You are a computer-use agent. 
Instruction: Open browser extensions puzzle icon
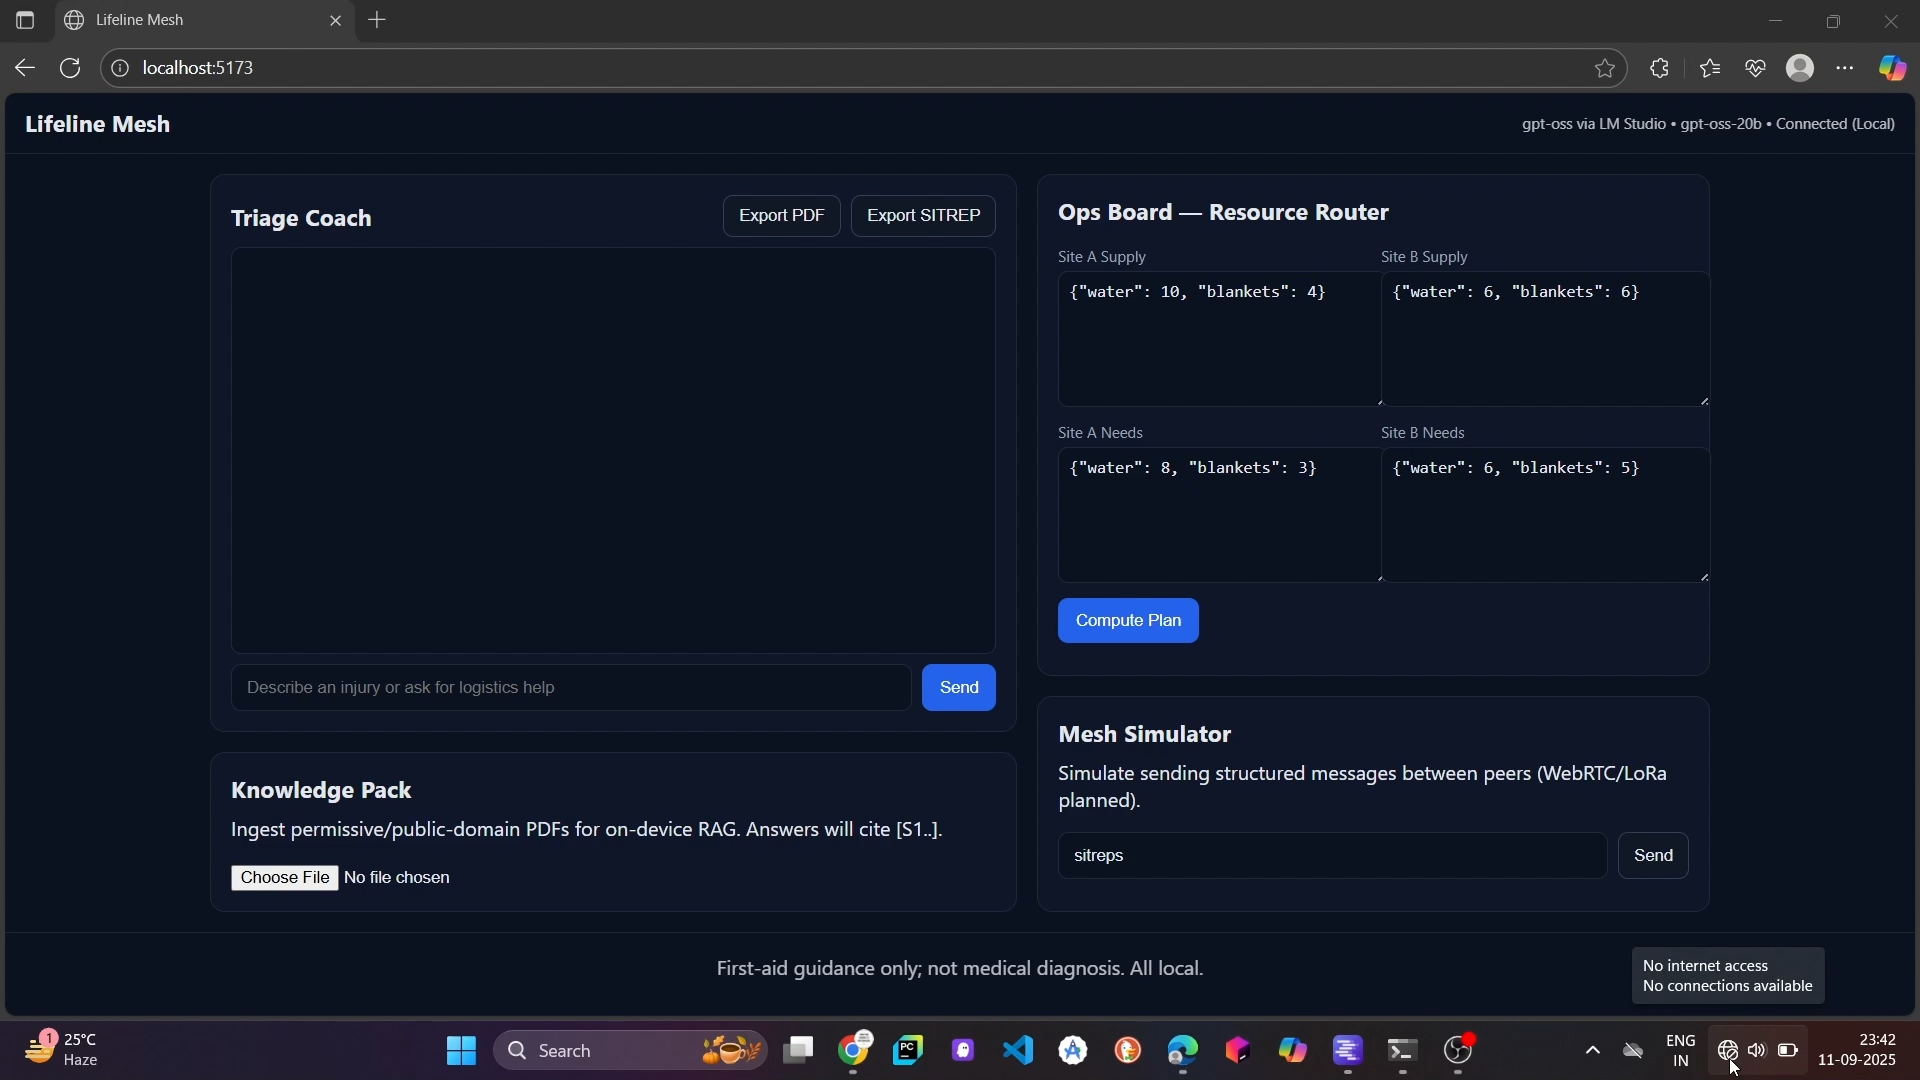click(x=1660, y=68)
